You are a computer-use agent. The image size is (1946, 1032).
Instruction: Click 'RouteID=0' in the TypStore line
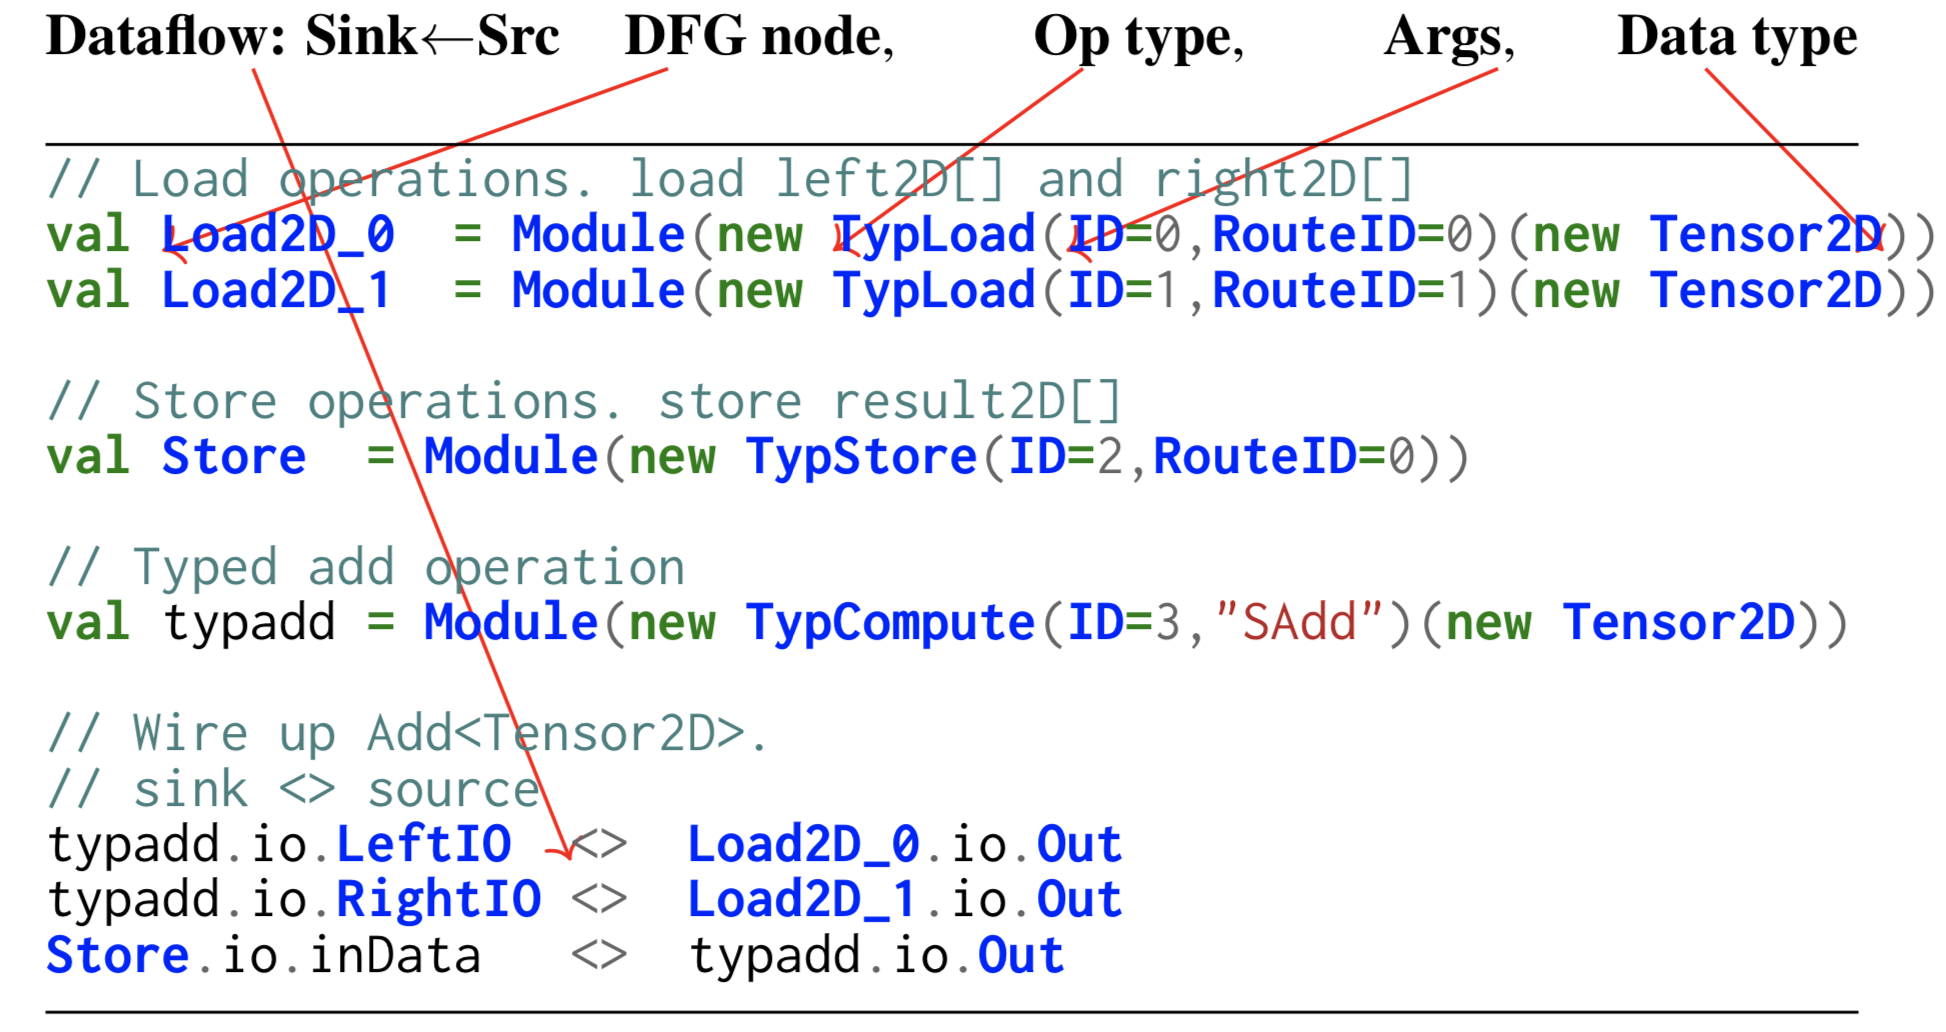point(1283,457)
